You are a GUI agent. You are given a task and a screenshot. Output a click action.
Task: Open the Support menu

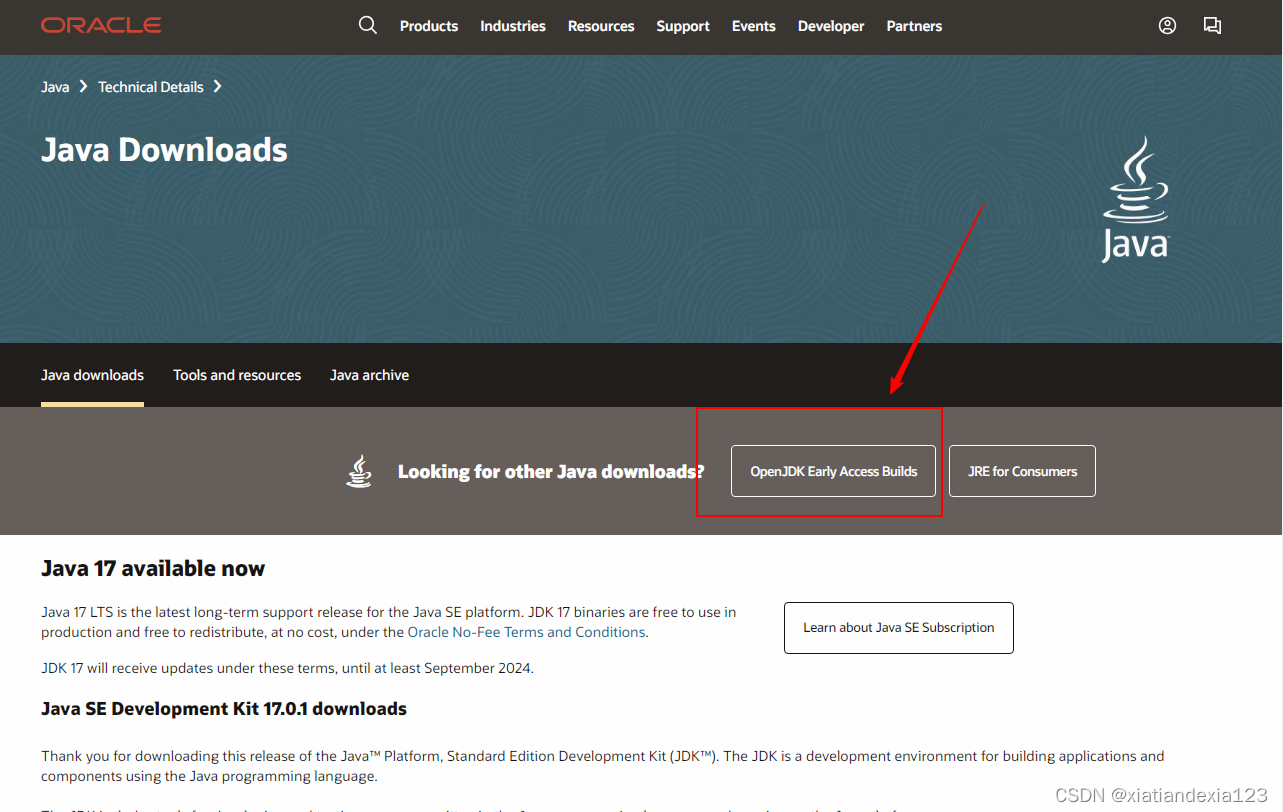(683, 26)
